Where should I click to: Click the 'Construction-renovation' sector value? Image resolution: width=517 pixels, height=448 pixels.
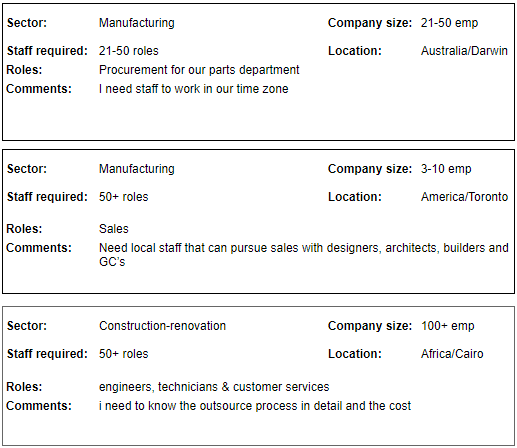coord(162,326)
